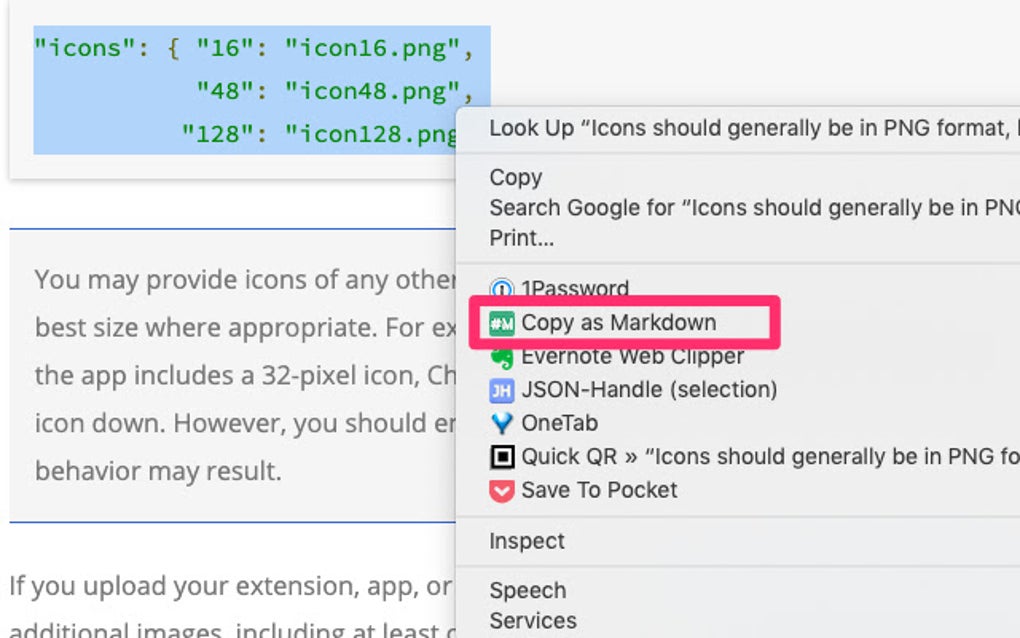Click the blue OneTab funnel icon
The image size is (1020, 638).
point(504,422)
